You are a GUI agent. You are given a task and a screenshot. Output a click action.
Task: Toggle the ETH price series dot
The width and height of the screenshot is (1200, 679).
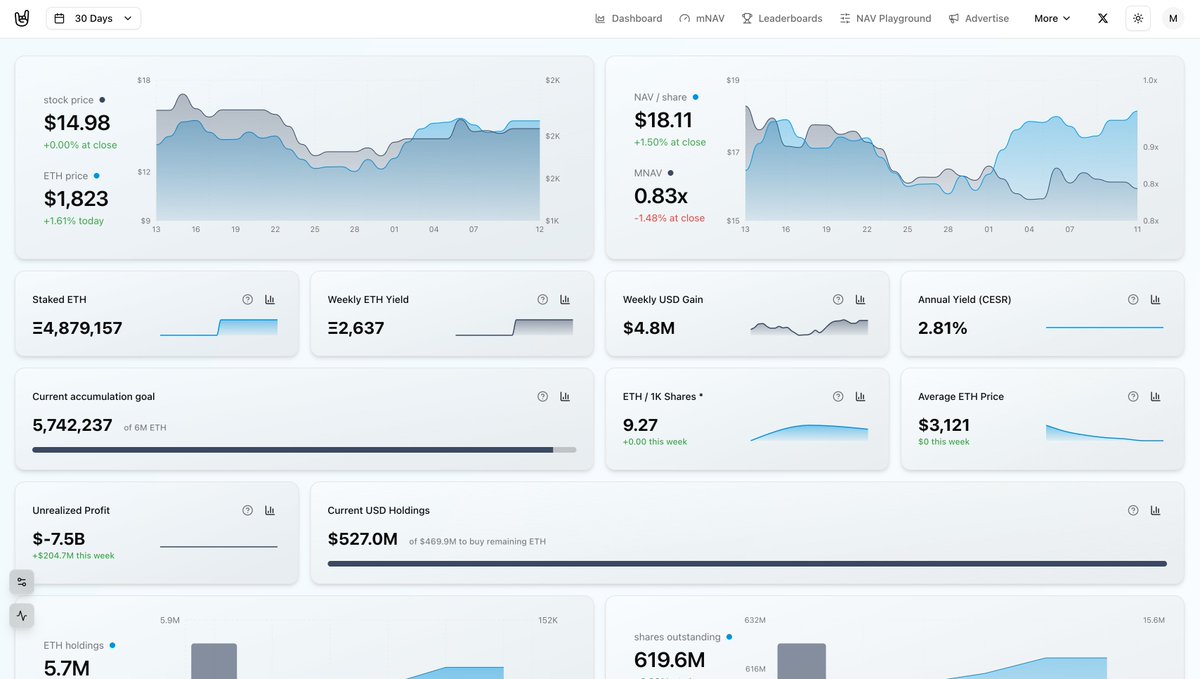point(96,176)
